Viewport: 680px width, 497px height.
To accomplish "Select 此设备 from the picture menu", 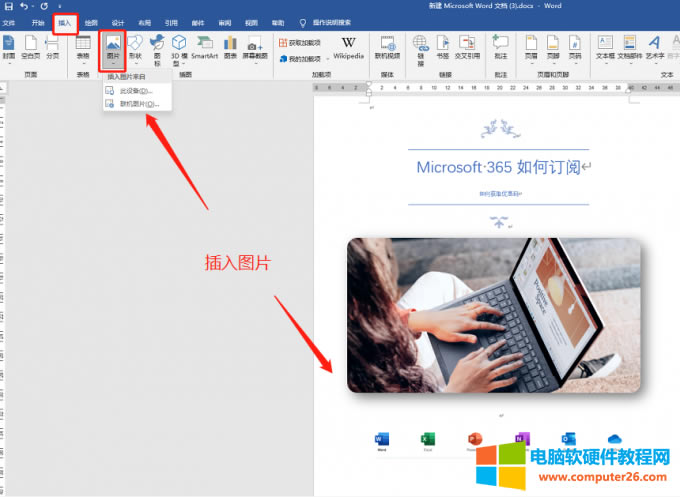I will pyautogui.click(x=135, y=91).
